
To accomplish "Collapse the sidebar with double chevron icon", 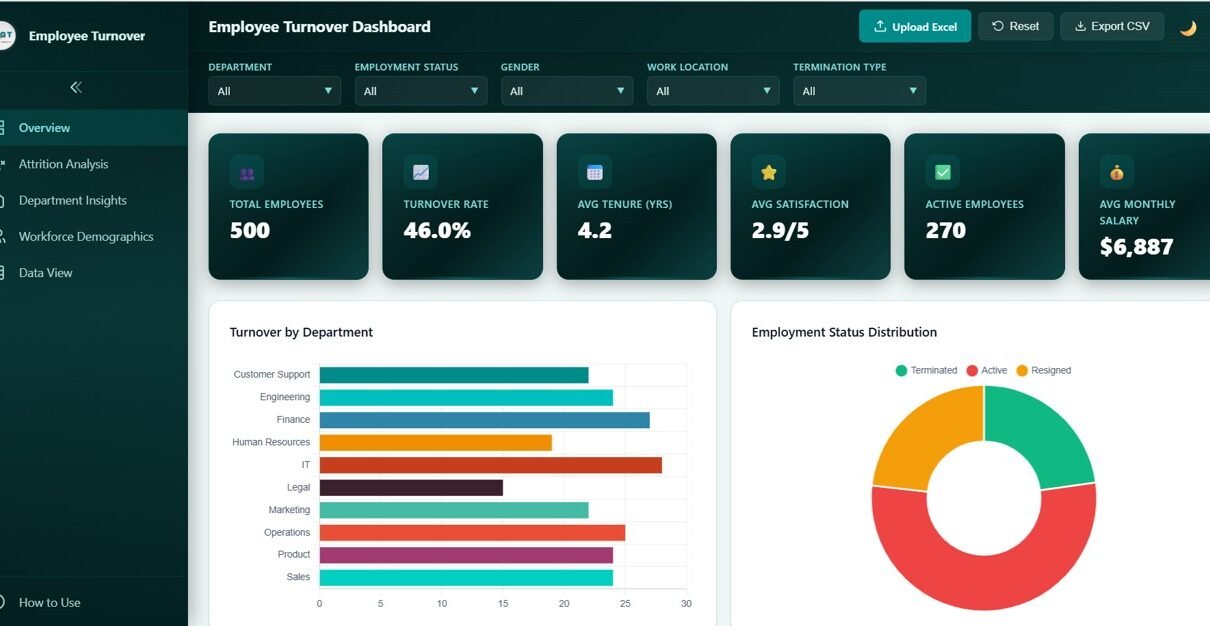I will pos(75,87).
